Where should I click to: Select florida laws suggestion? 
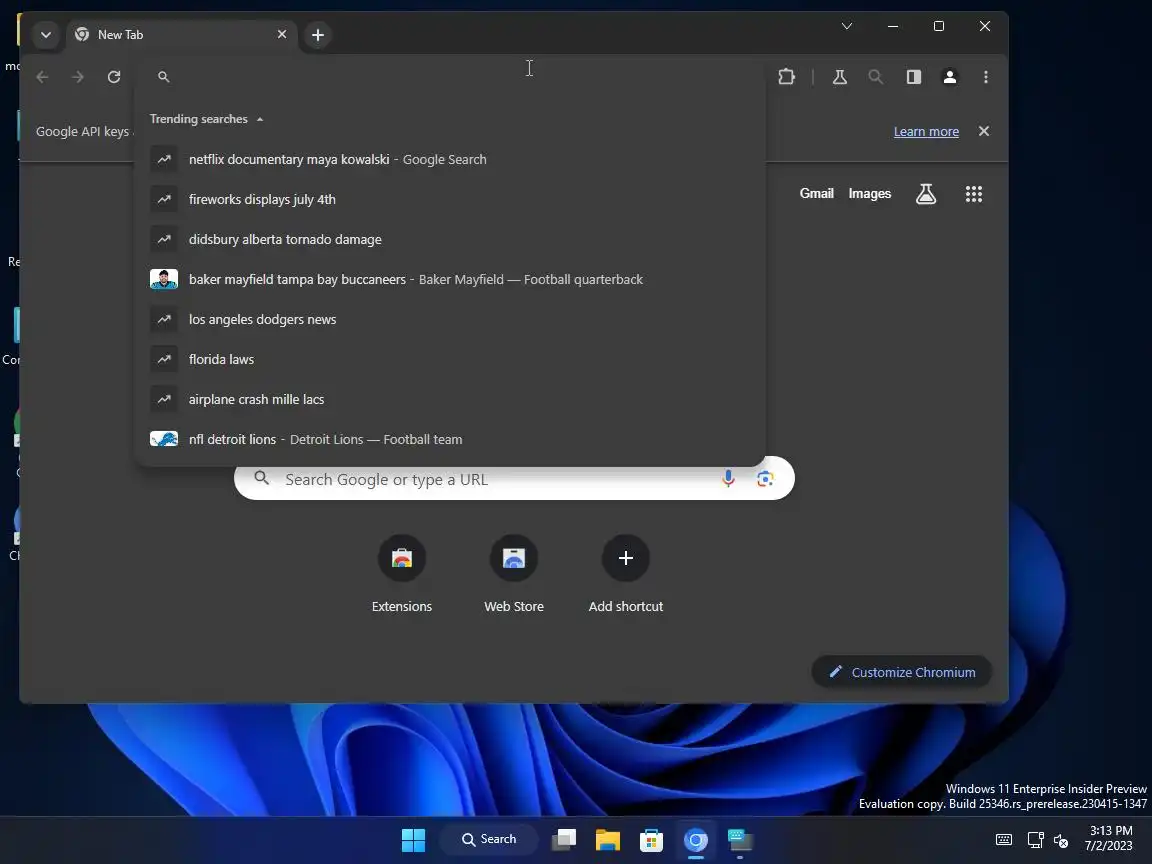point(450,359)
